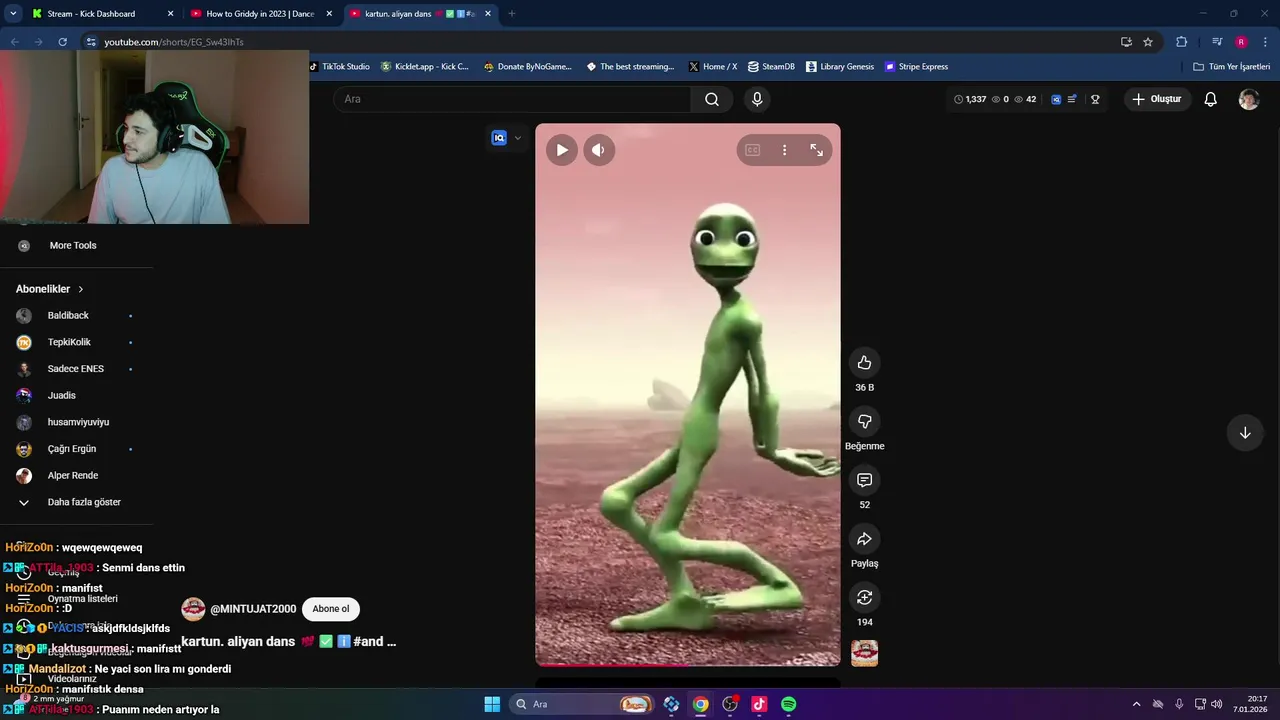Open YouTube notifications bell

point(1210,99)
